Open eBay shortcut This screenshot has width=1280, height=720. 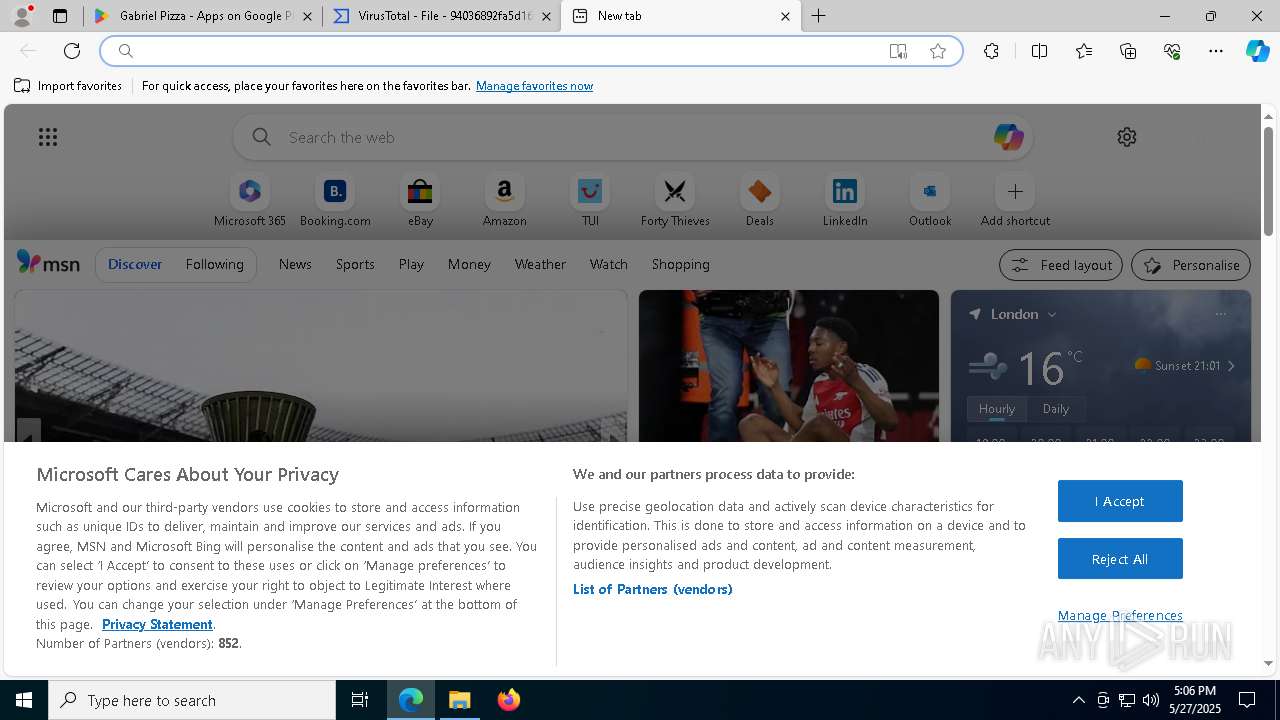pyautogui.click(x=420, y=201)
